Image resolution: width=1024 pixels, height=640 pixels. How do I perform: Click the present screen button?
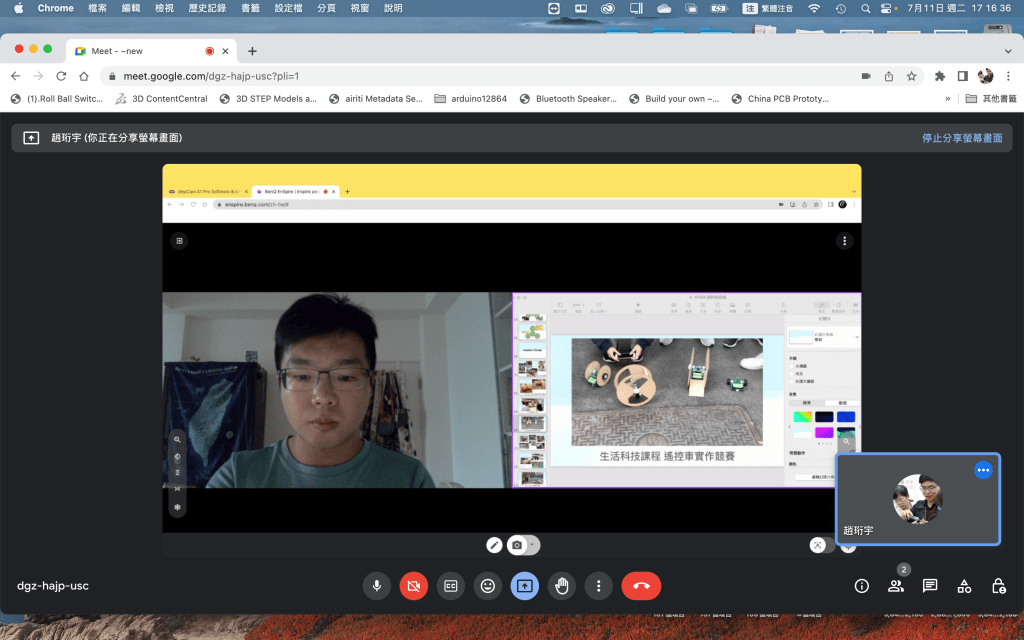[525, 586]
